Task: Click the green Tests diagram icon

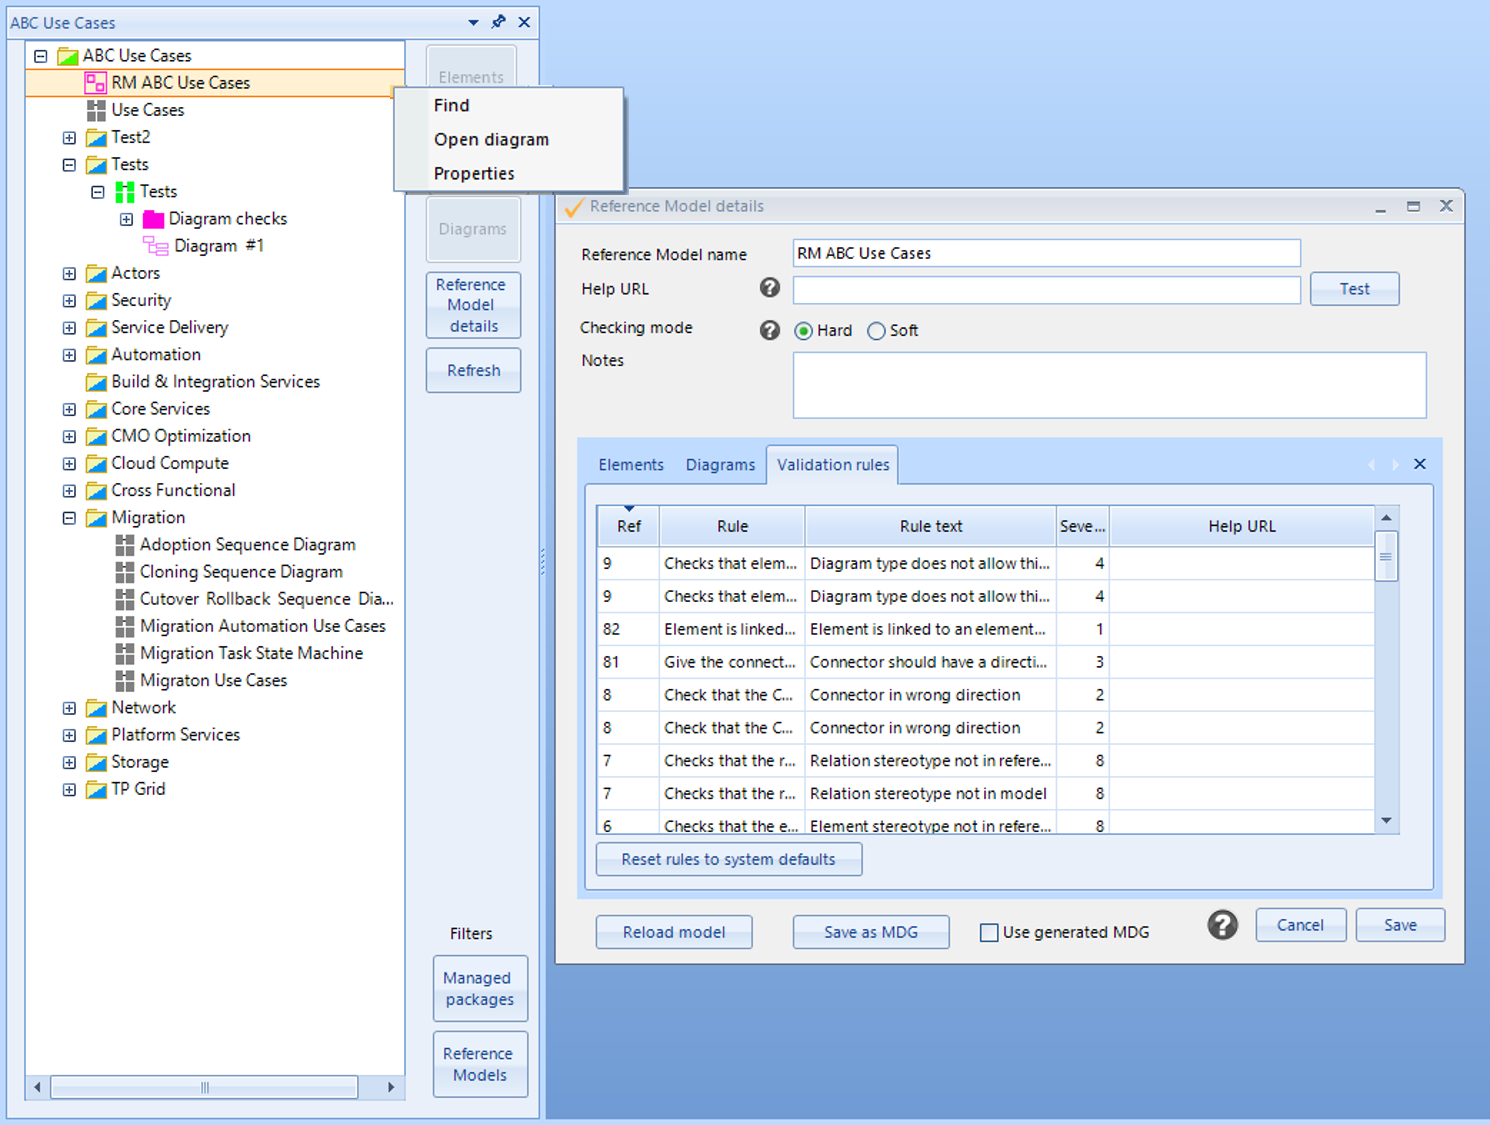Action: (x=125, y=192)
